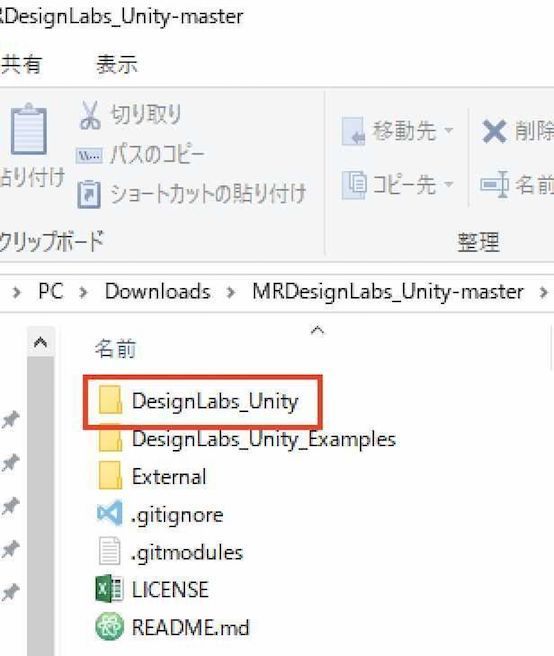Viewport: 554px width, 656px height.
Task: Expand the chevron after Downloads in address bar
Action: [x=230, y=292]
